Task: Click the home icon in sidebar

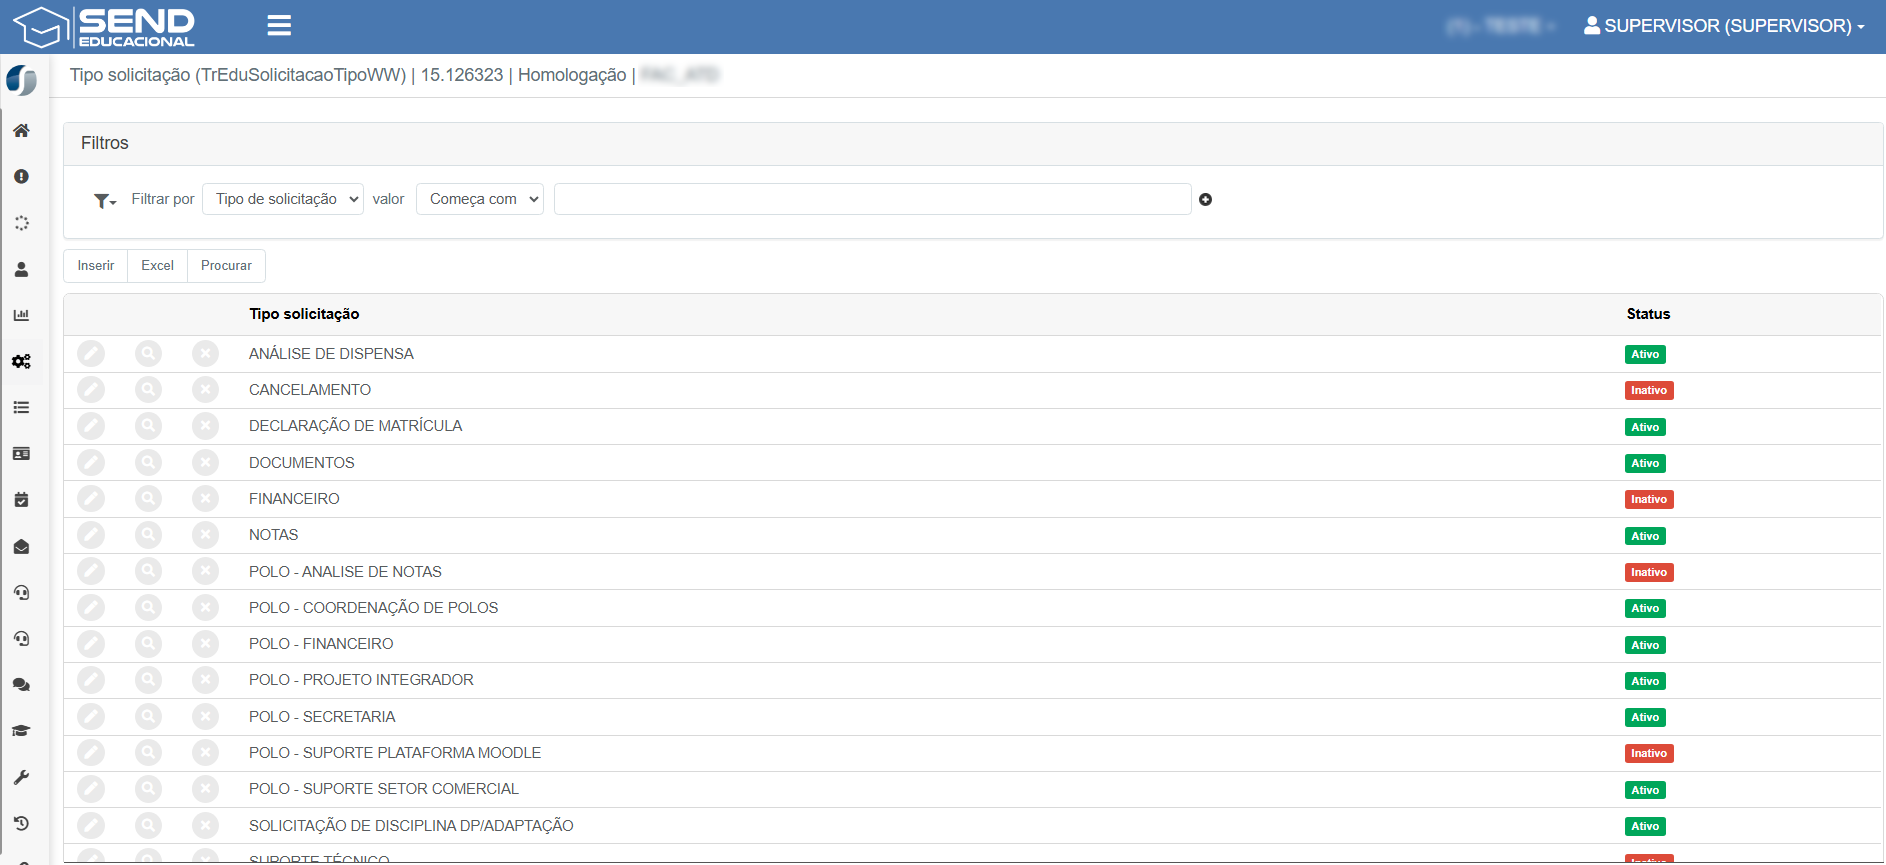Action: pos(21,131)
